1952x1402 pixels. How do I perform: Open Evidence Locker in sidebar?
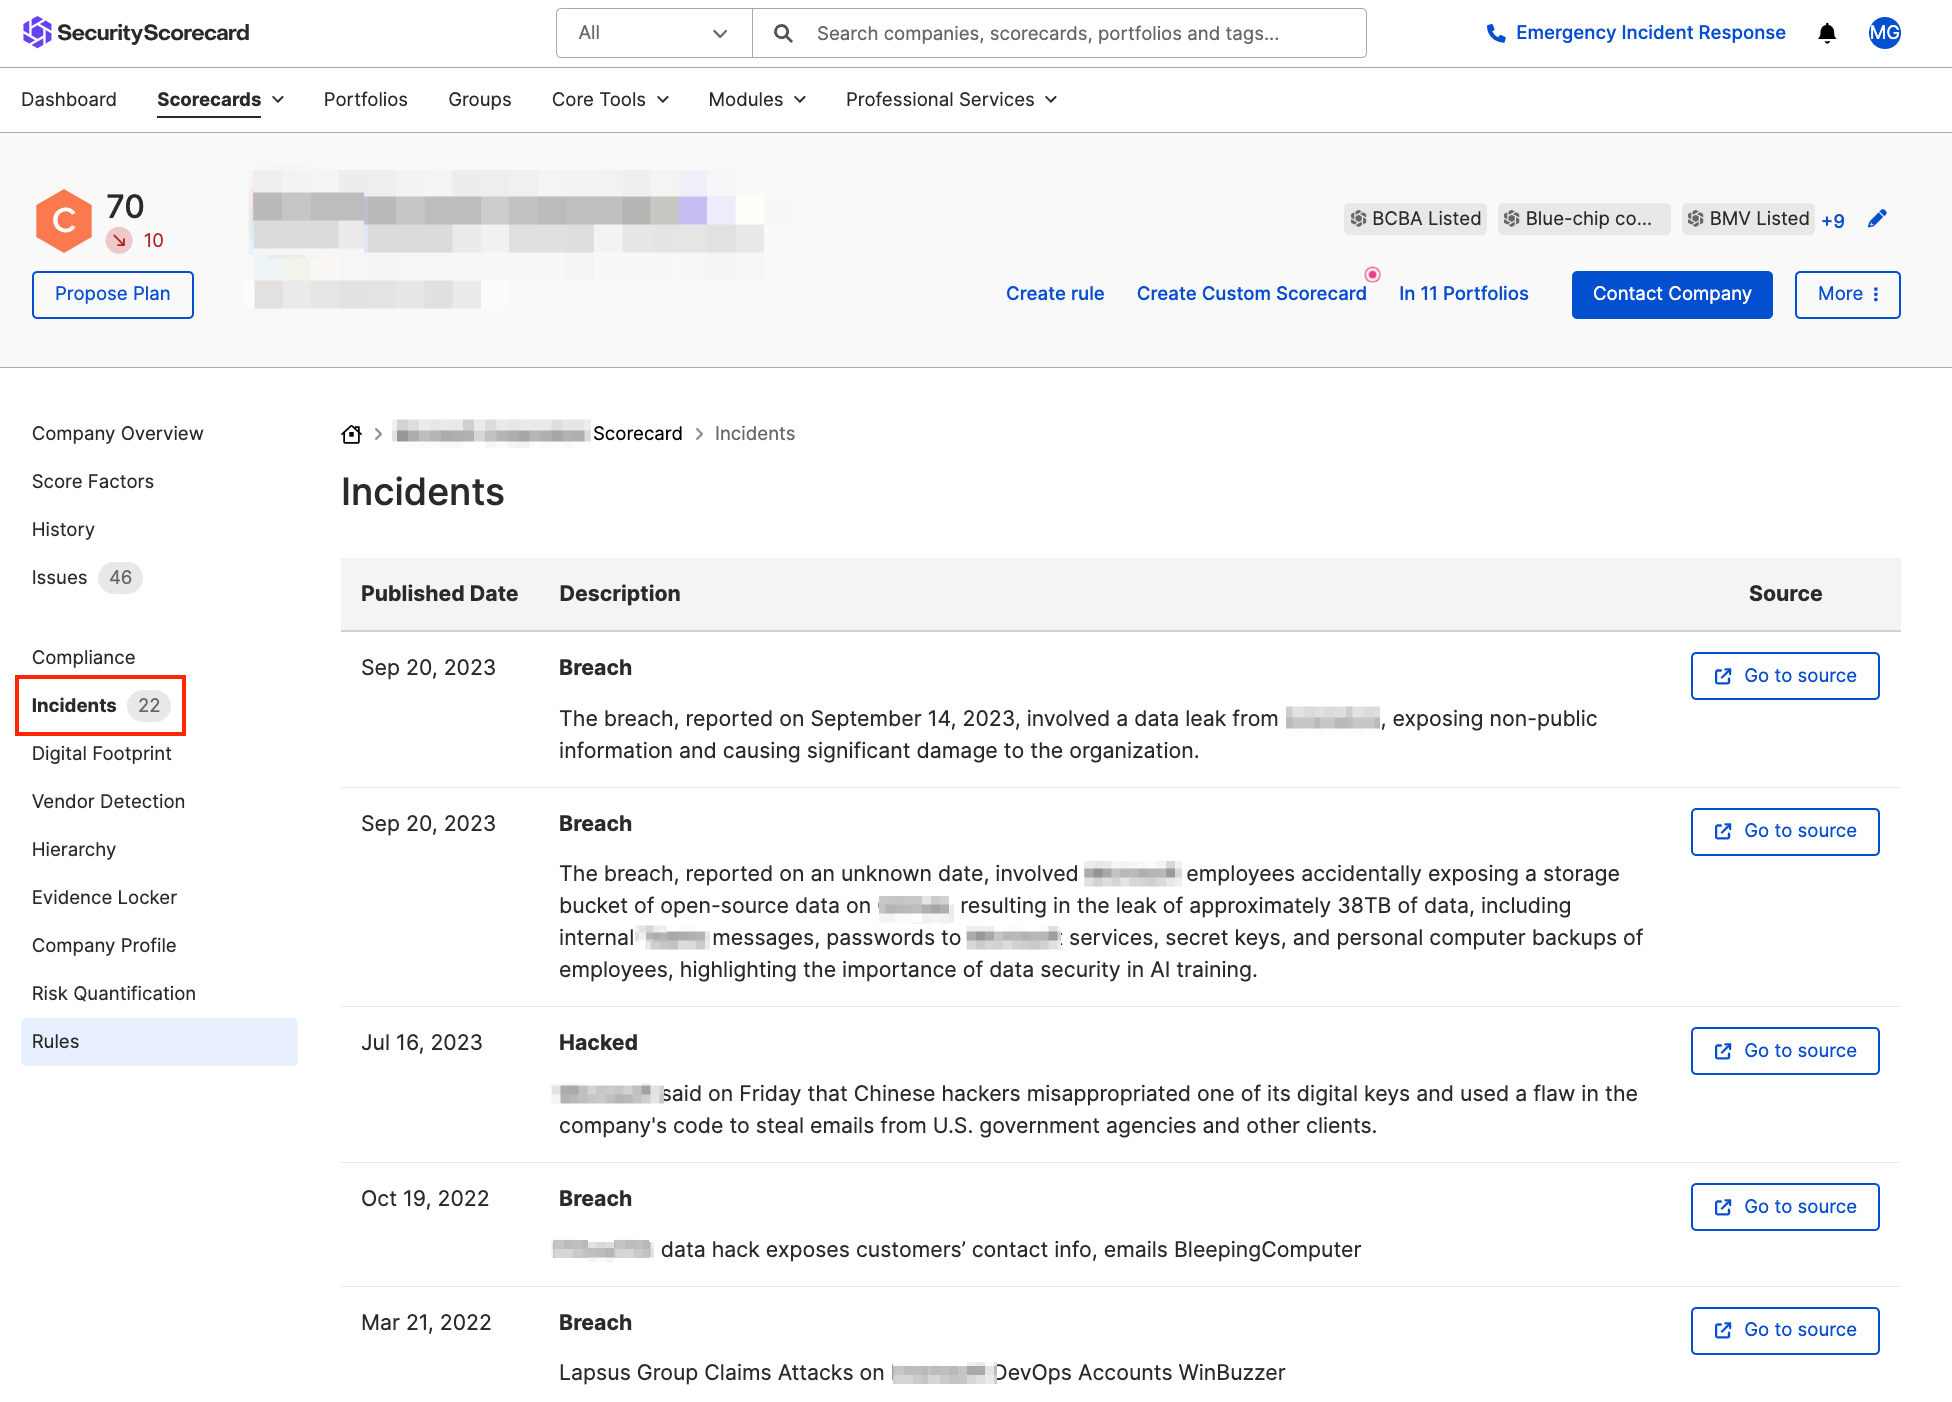(x=105, y=898)
